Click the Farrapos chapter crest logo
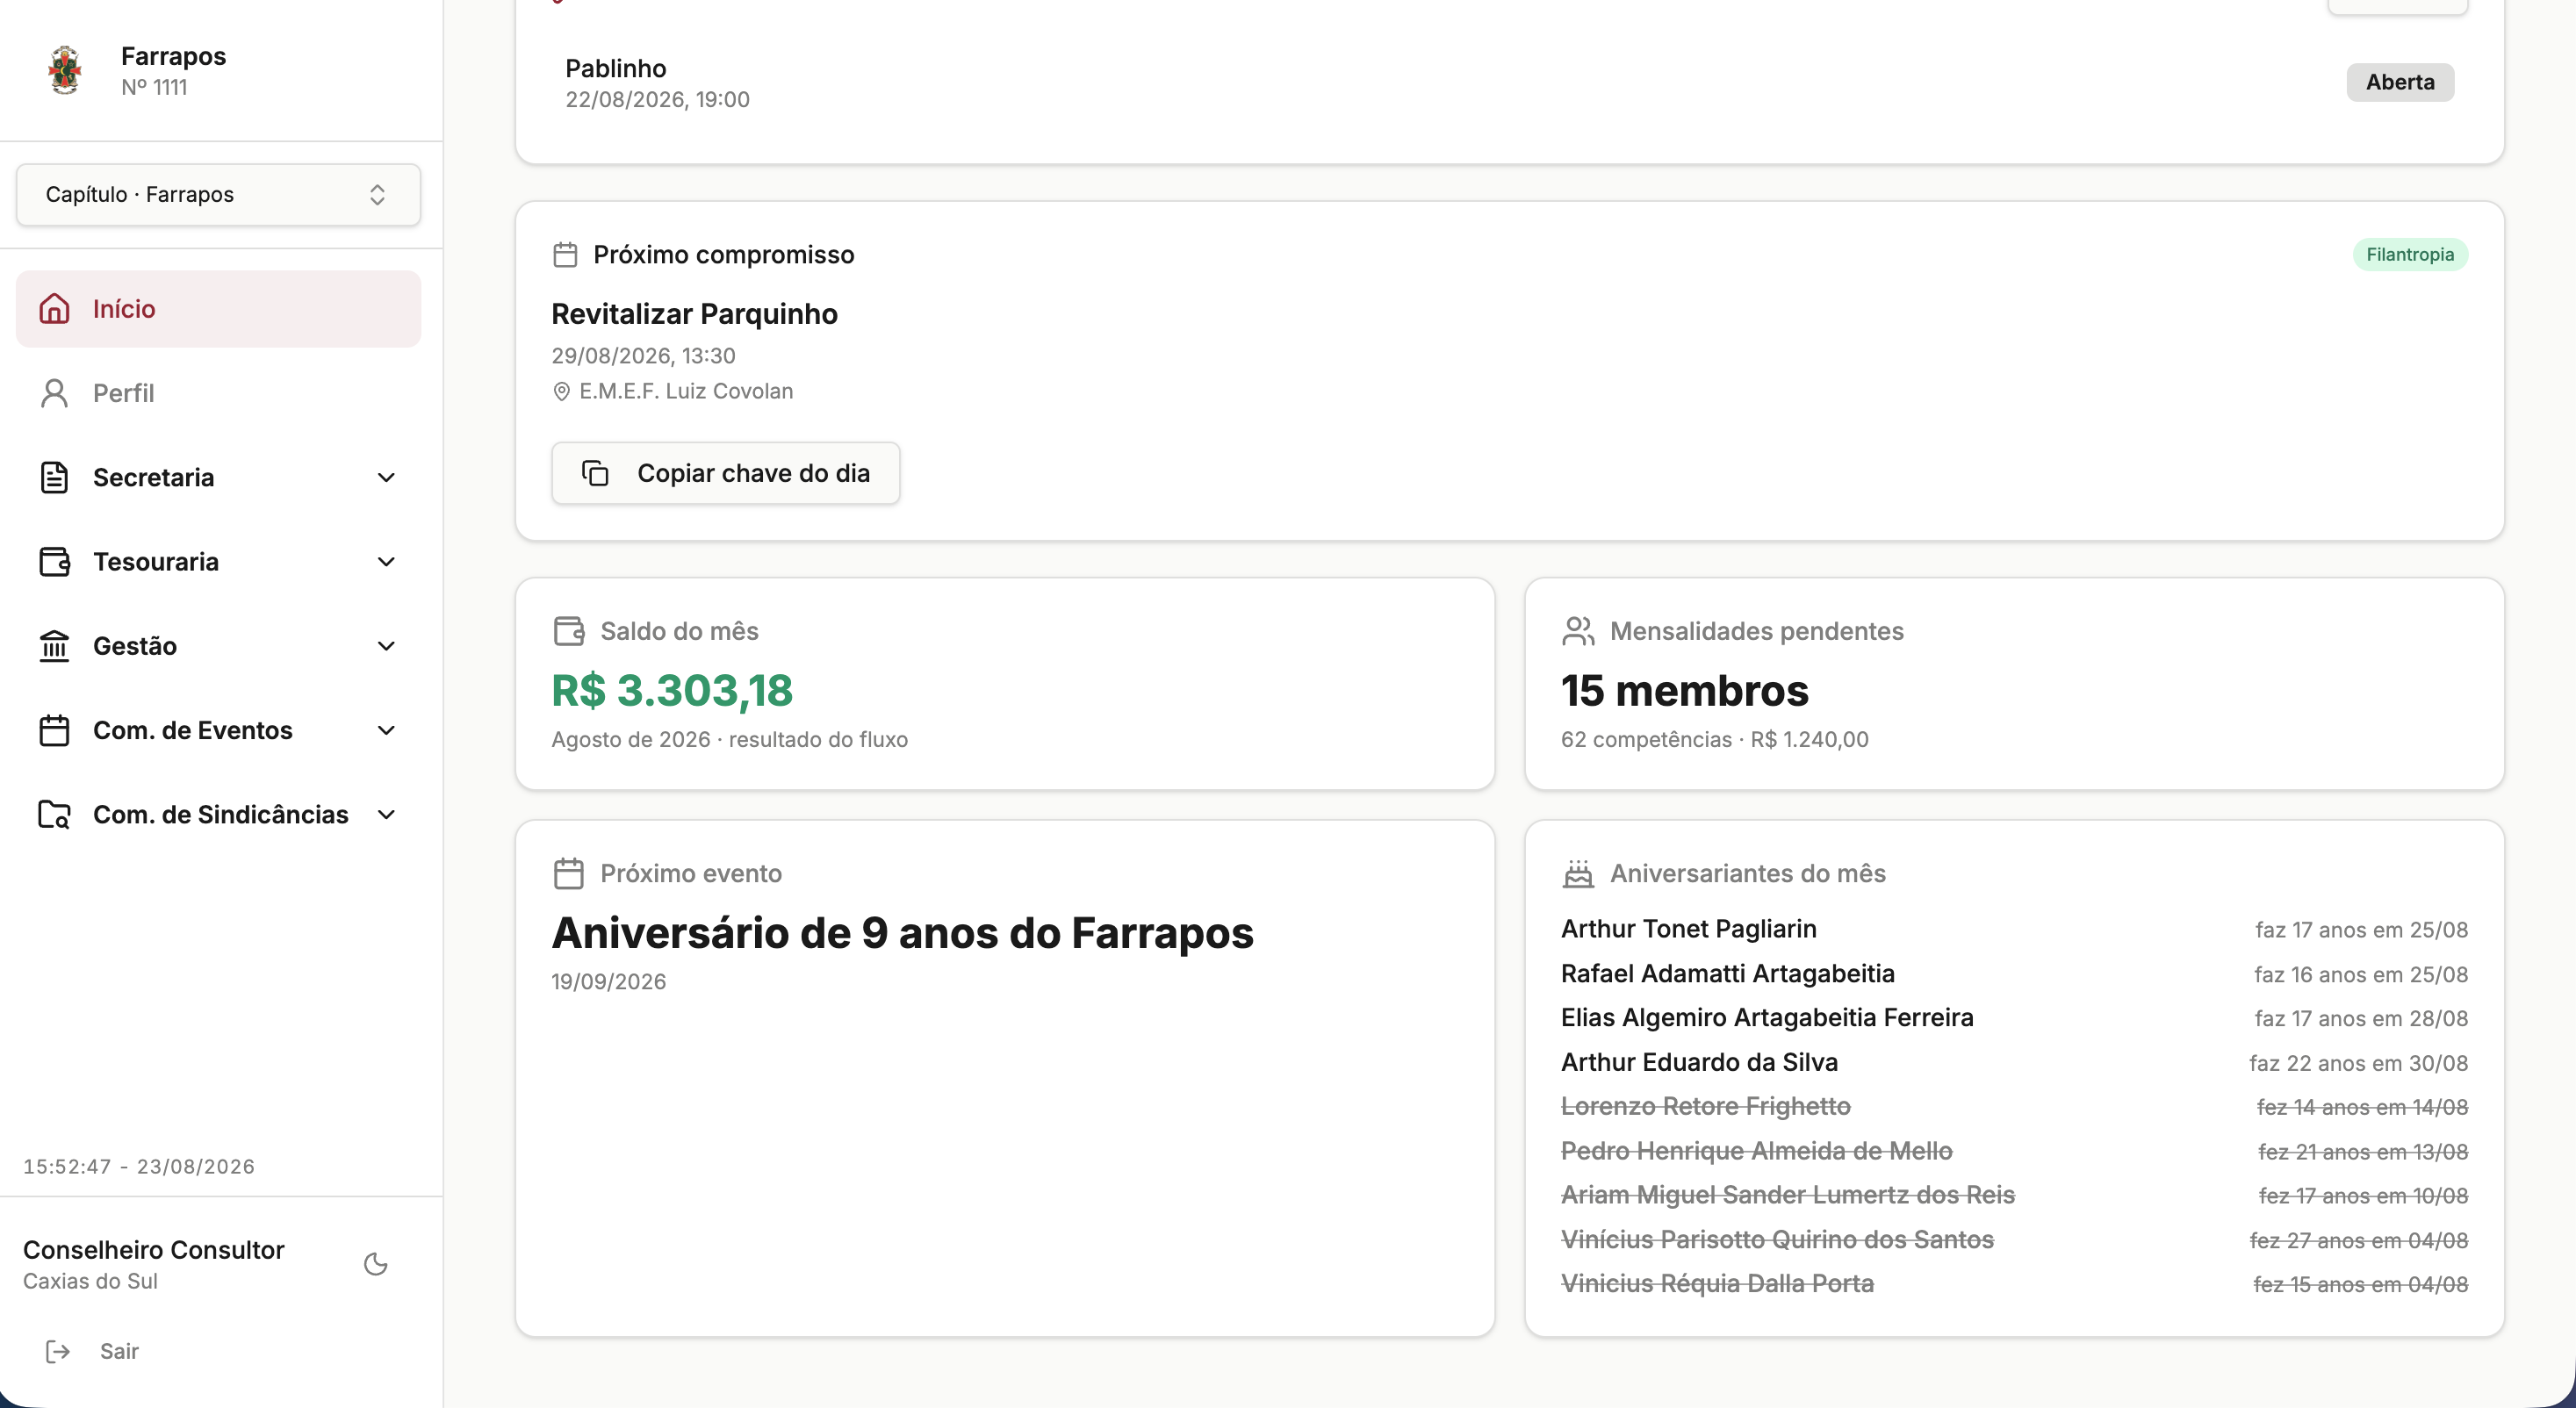The width and height of the screenshot is (2576, 1408). coord(65,70)
